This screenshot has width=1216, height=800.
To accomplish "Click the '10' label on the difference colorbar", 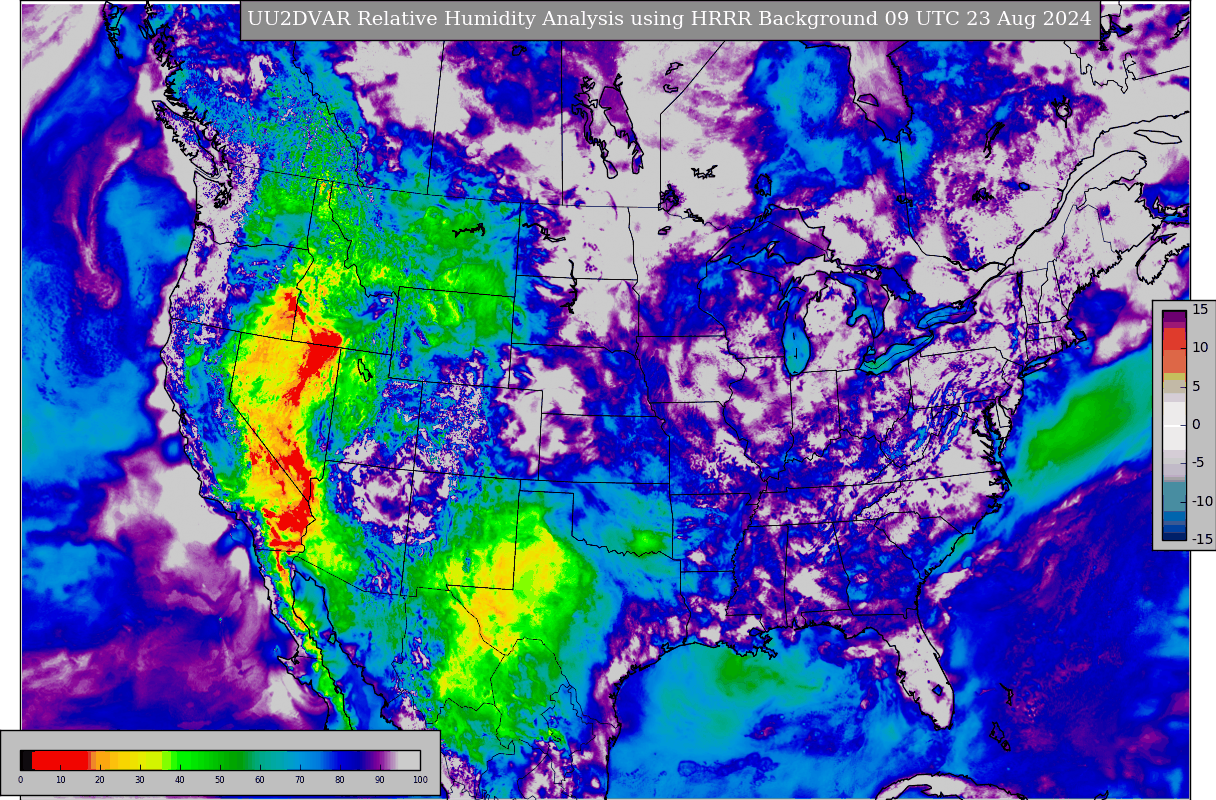I will tap(1200, 347).
